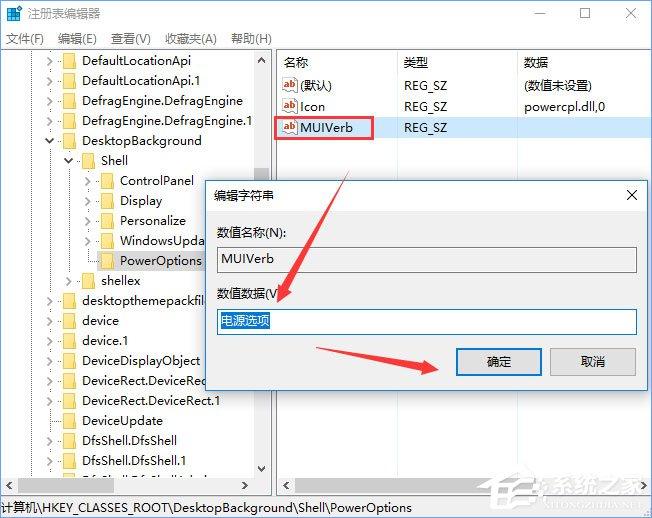652x518 pixels.
Task: Click the DeviceDisplayObject folder icon
Action: point(69,361)
